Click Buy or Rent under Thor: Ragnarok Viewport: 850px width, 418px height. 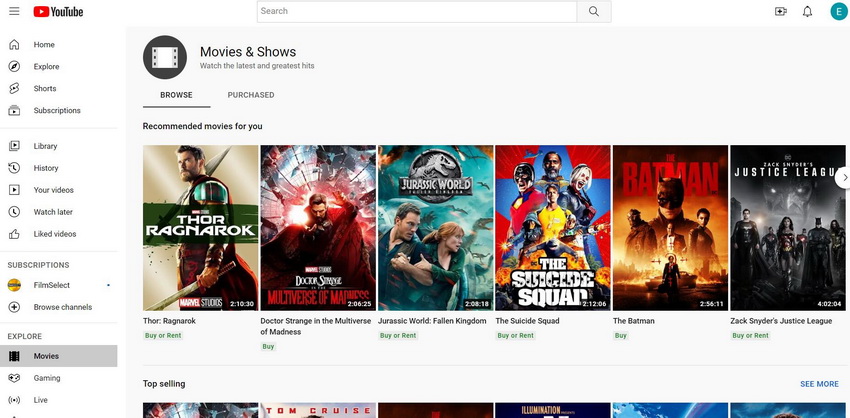point(163,336)
